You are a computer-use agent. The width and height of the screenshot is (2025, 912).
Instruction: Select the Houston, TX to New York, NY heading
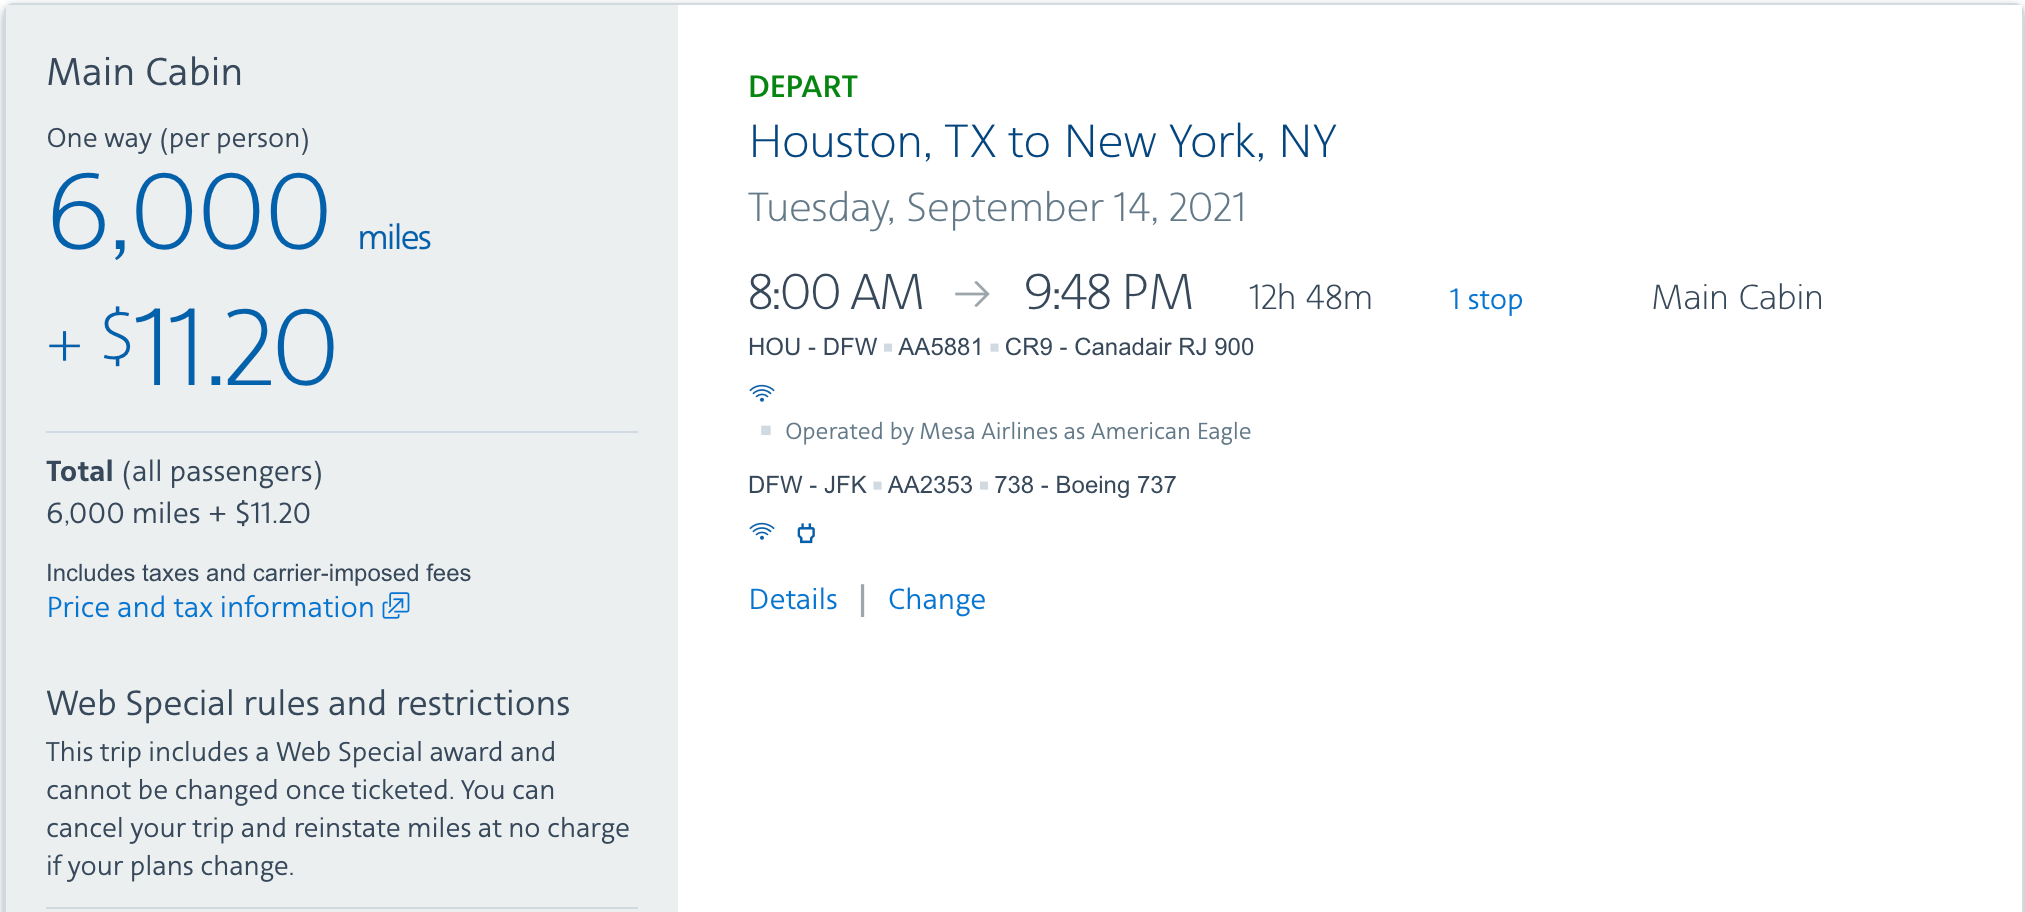point(1042,142)
